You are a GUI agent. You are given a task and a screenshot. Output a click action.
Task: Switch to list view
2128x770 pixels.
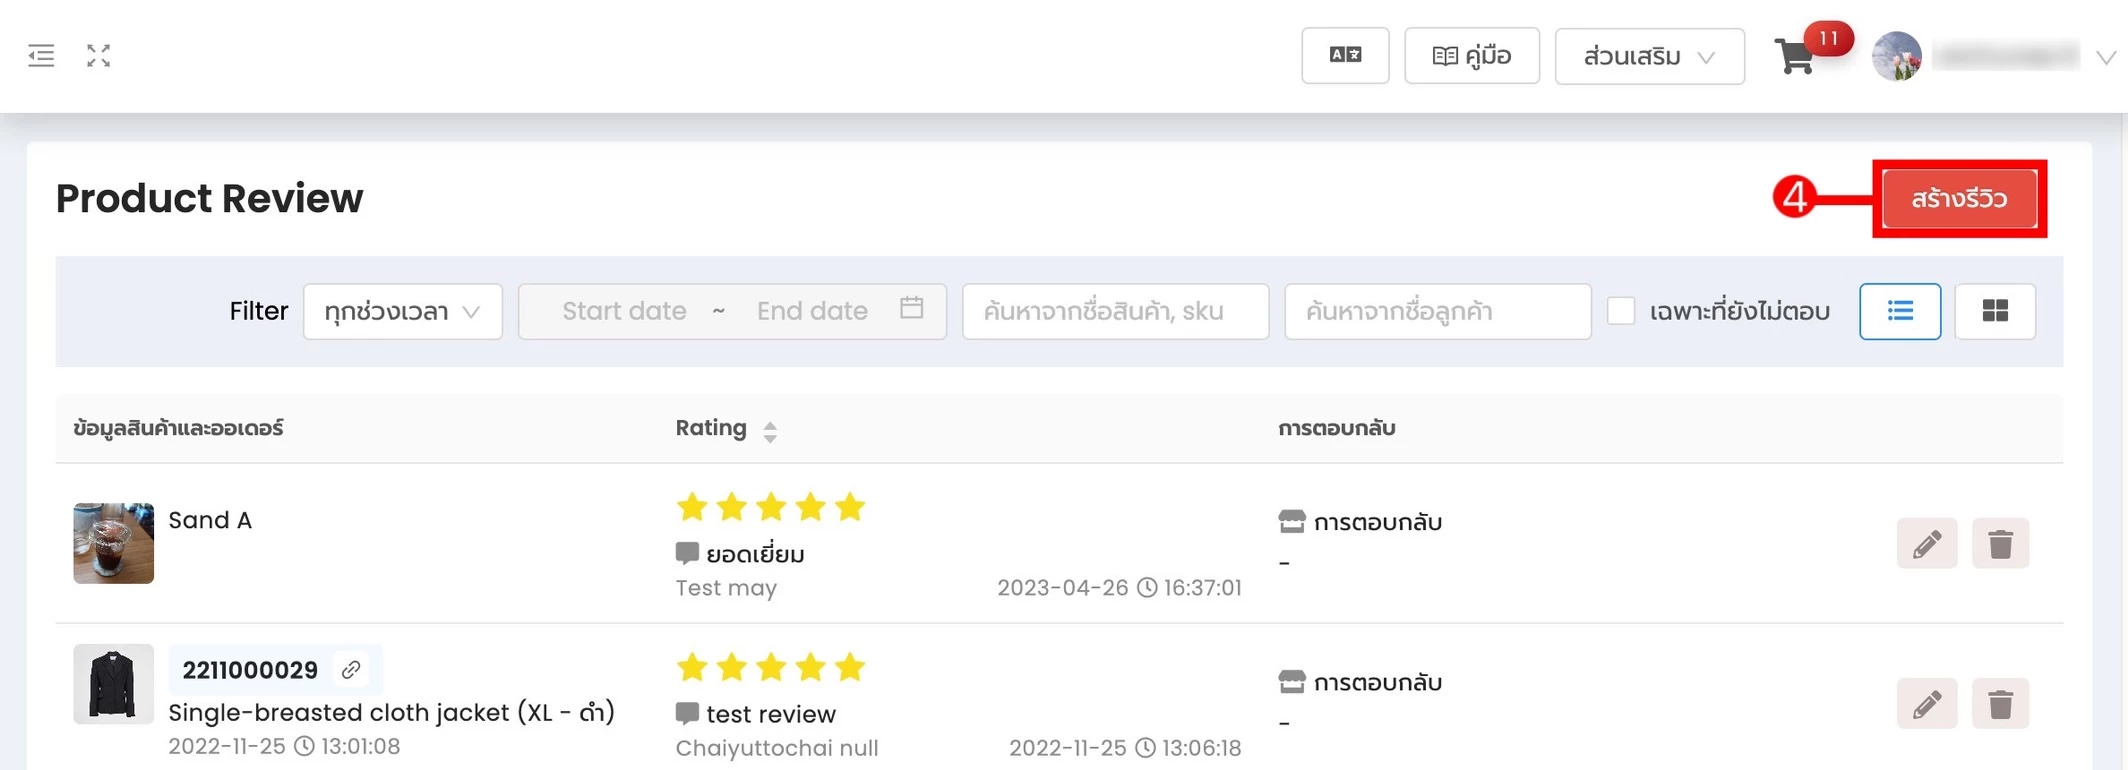point(1899,311)
